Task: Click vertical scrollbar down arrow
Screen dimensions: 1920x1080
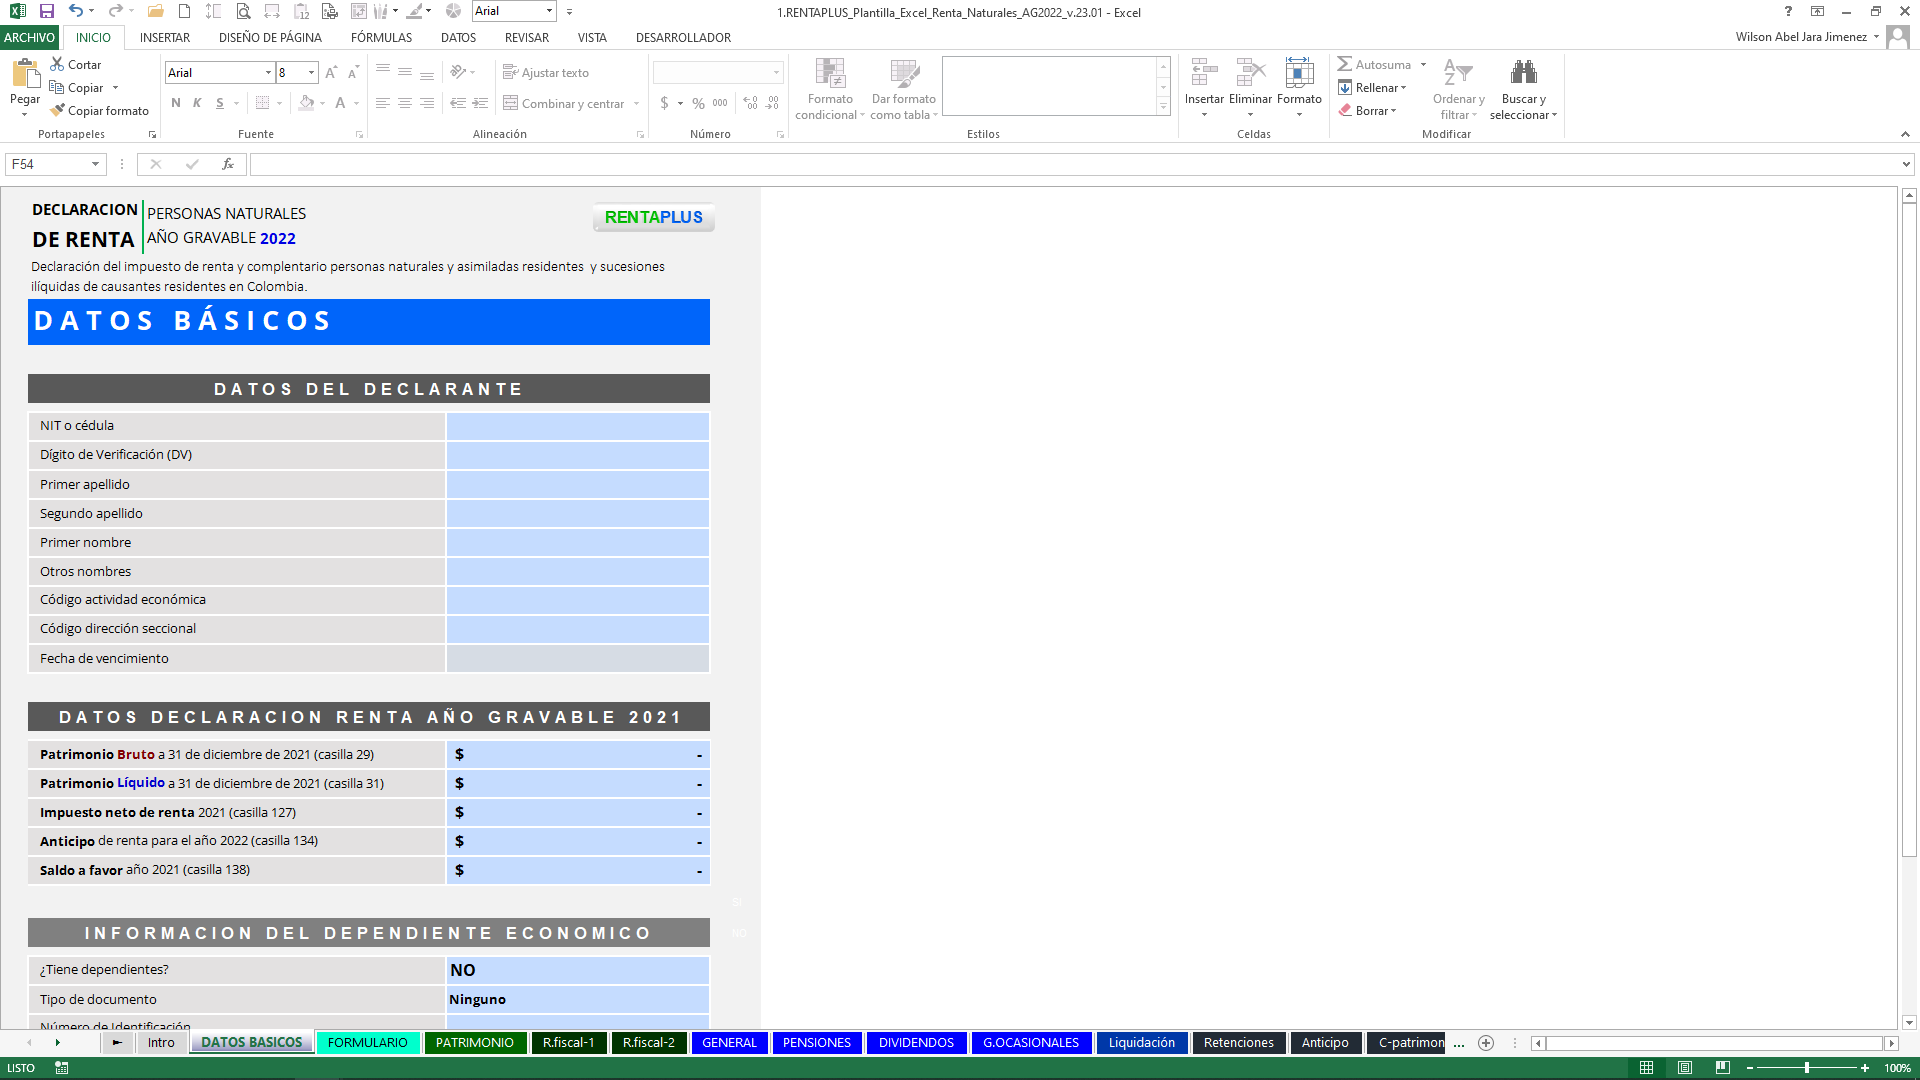Action: tap(1909, 1022)
